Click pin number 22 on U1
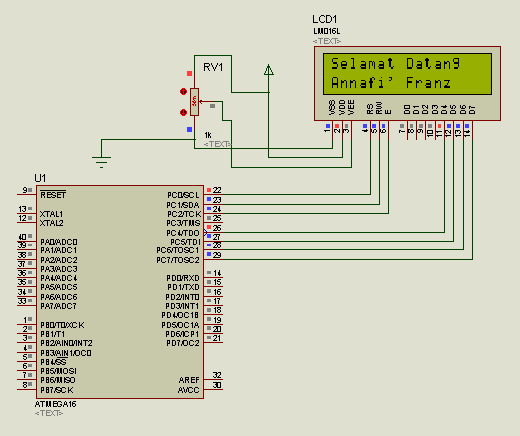This screenshot has width=520, height=436. pos(217,190)
